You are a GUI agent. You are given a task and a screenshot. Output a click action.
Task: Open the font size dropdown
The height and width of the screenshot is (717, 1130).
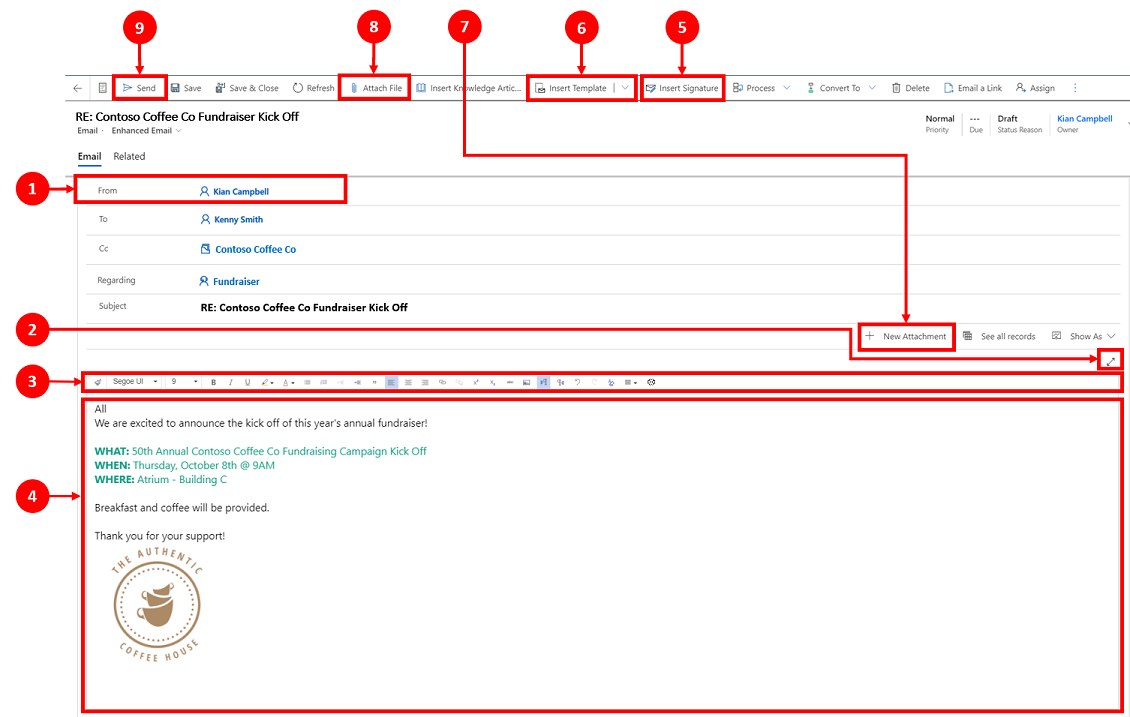click(x=181, y=381)
